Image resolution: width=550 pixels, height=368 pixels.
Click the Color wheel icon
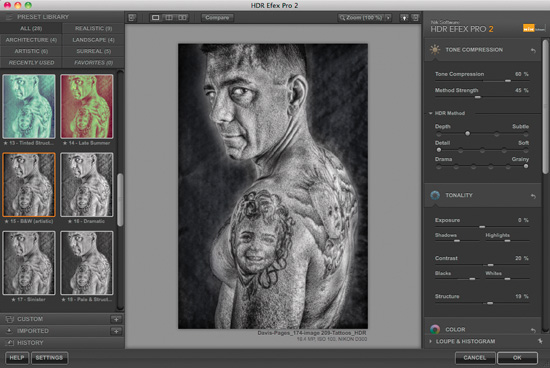coord(435,329)
